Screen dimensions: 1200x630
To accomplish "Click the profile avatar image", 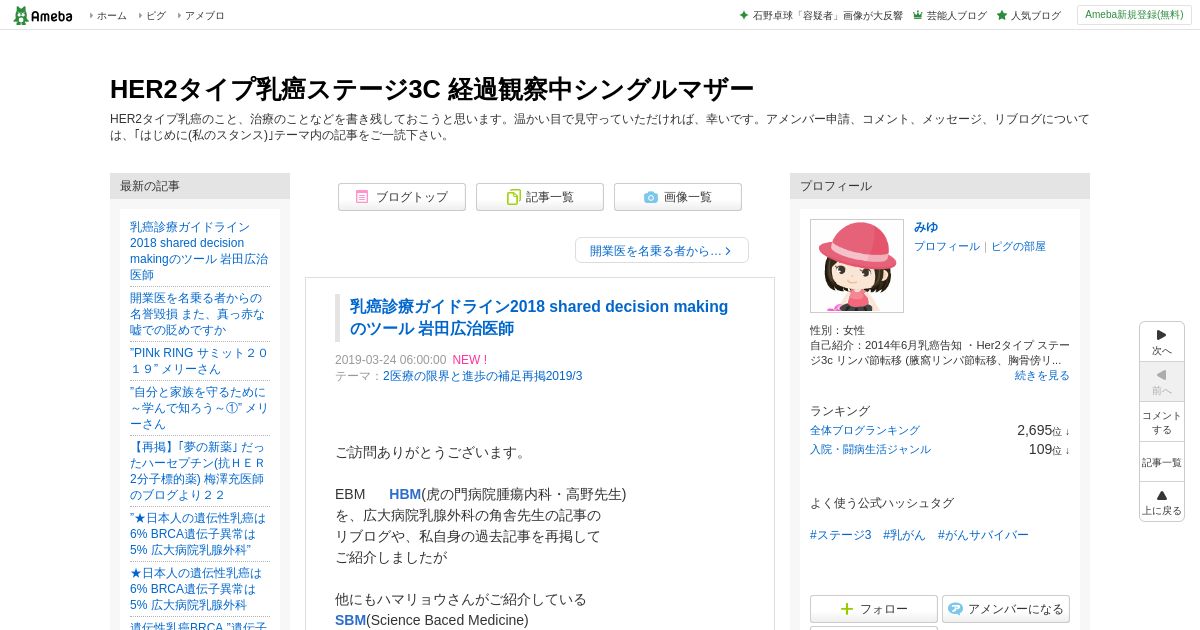I will click(x=857, y=266).
